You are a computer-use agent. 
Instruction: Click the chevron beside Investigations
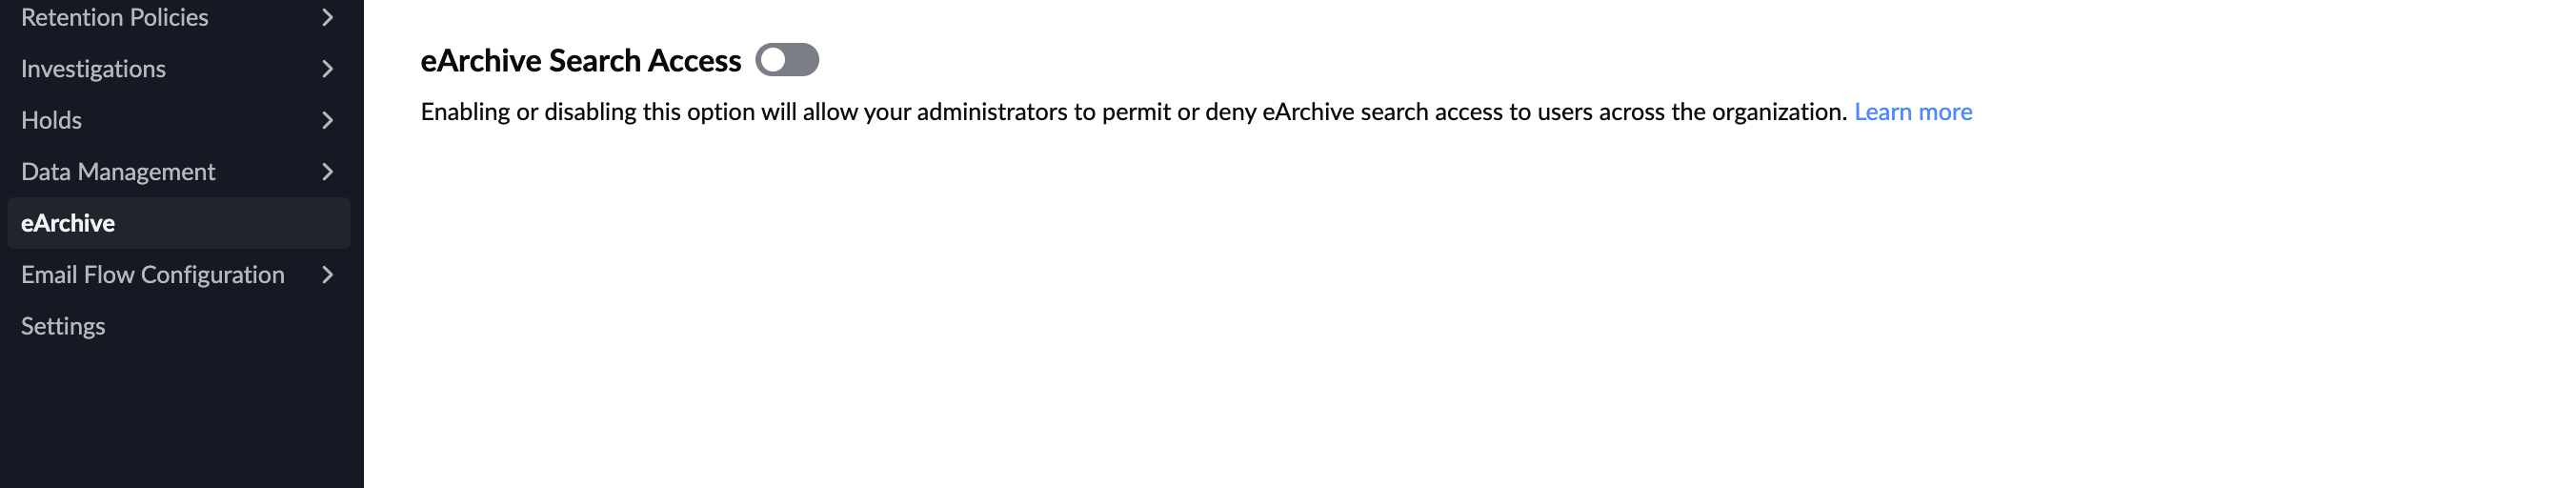[x=327, y=69]
